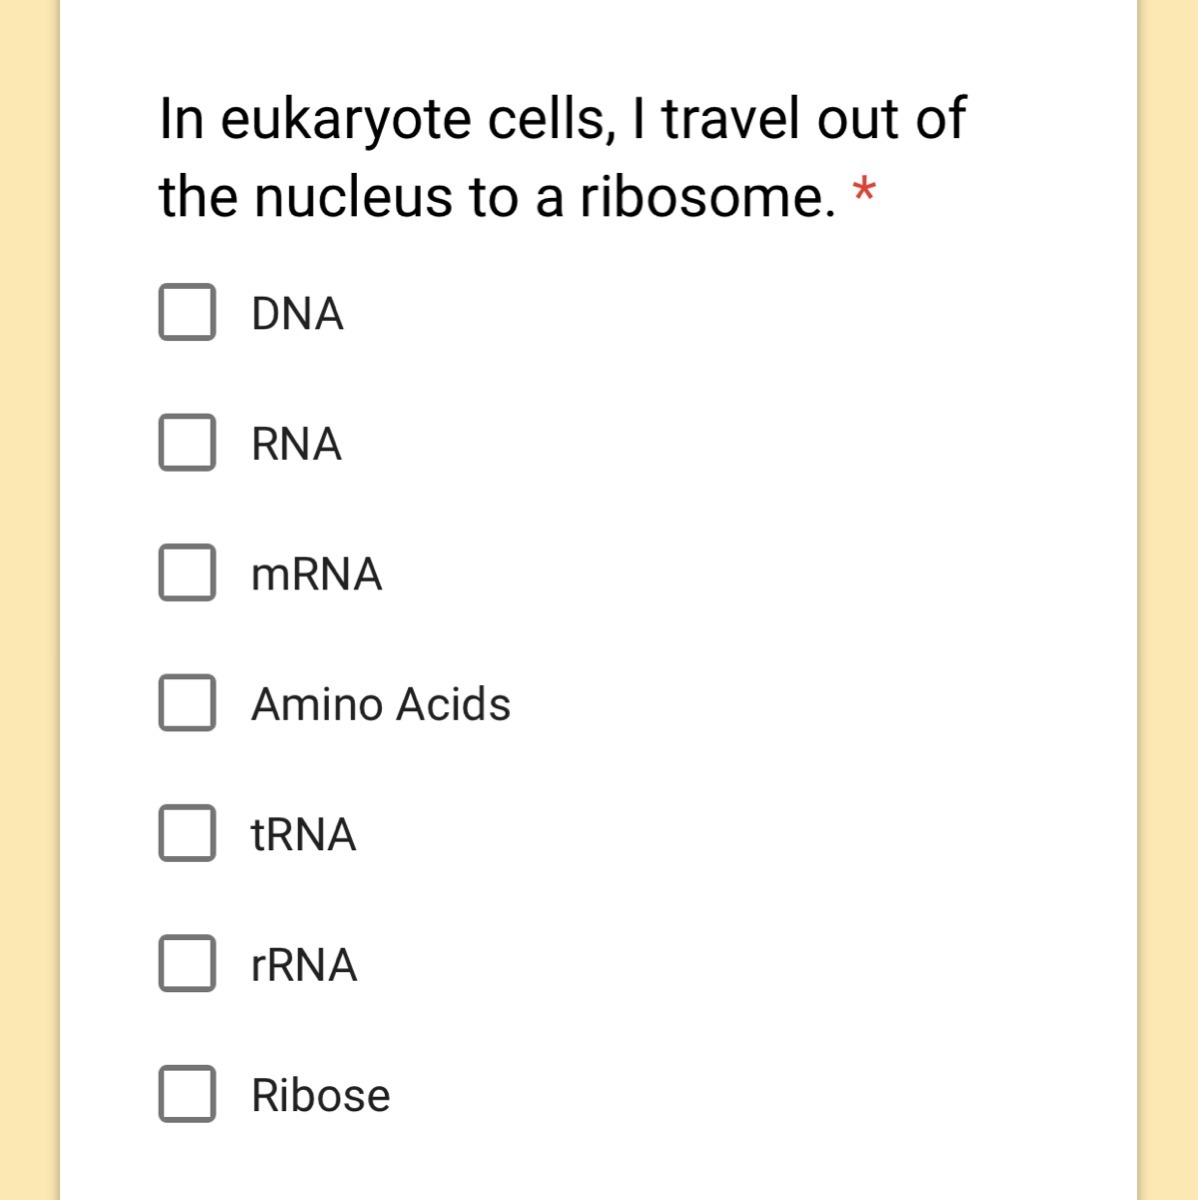The image size is (1198, 1200).
Task: Click the Ribose option label text
Action: click(320, 1096)
